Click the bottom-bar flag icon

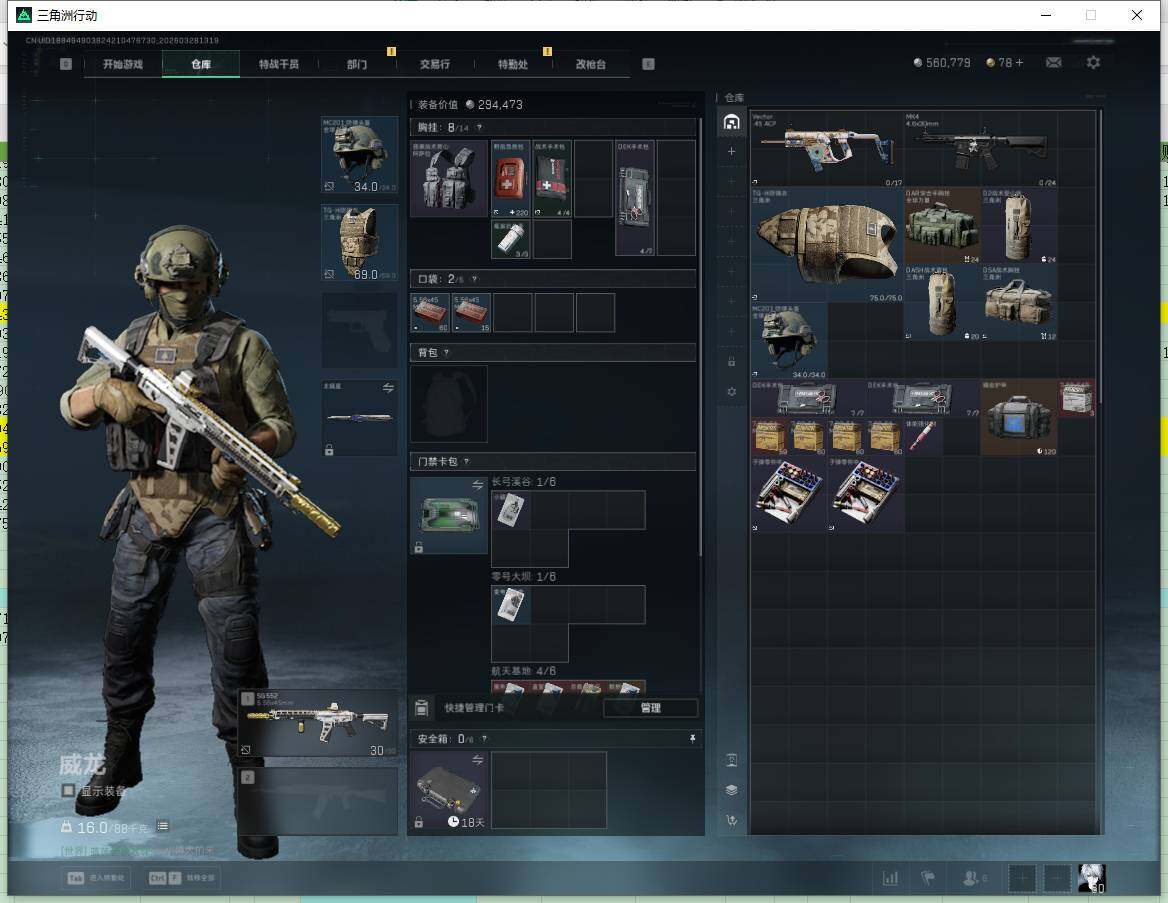(928, 878)
